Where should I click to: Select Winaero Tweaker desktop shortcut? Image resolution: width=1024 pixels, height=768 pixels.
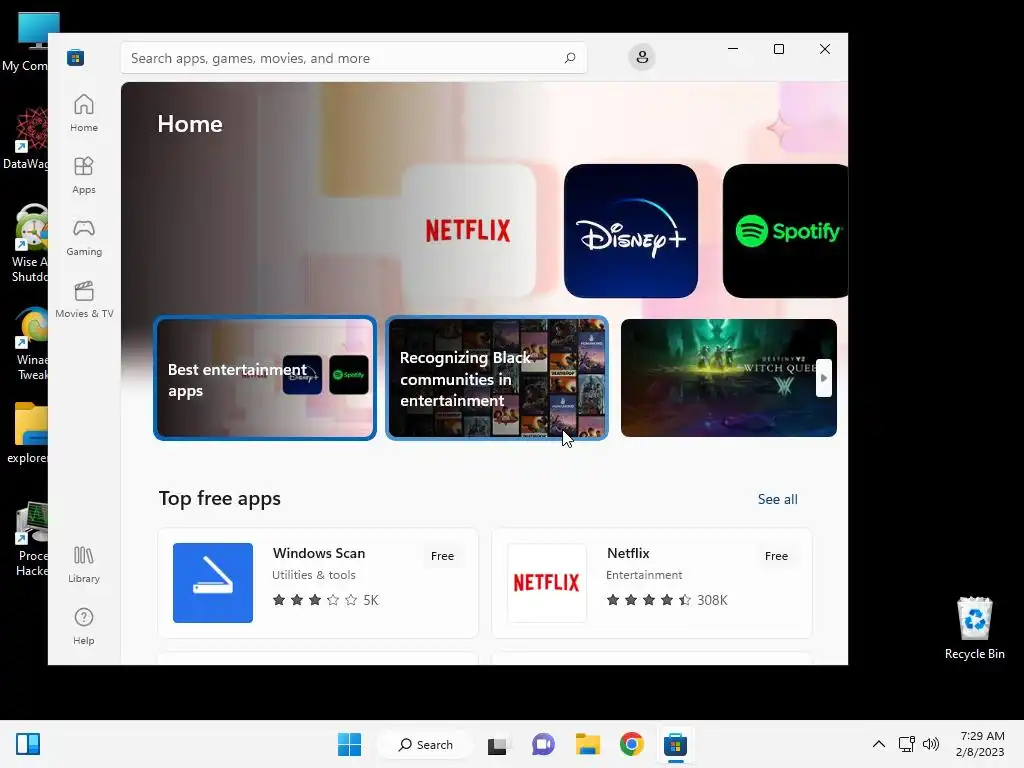click(29, 344)
